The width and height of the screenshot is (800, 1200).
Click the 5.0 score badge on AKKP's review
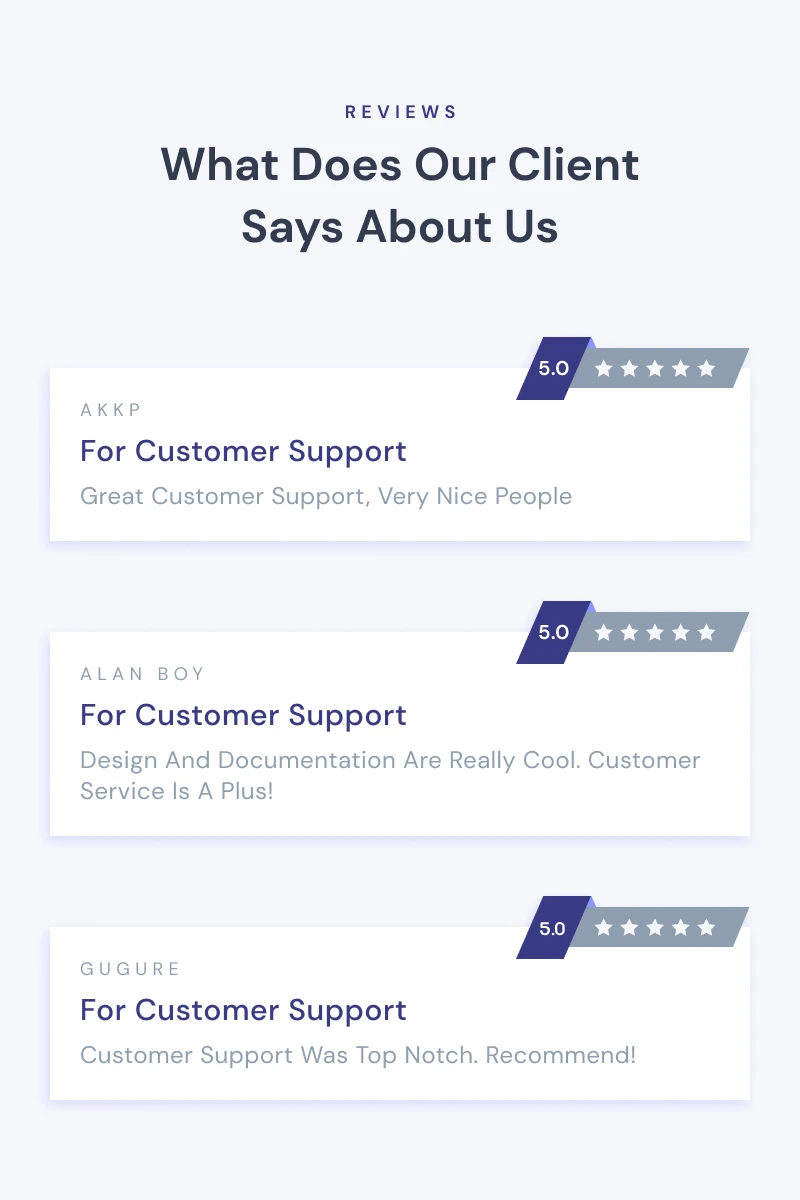[554, 368]
